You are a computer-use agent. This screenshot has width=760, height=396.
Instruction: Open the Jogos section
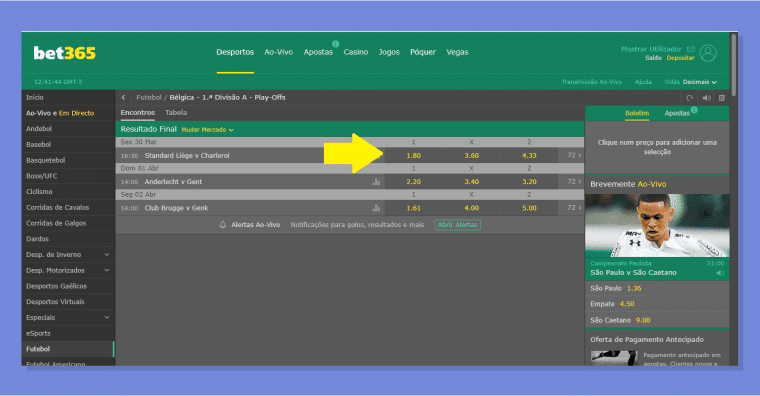(389, 52)
